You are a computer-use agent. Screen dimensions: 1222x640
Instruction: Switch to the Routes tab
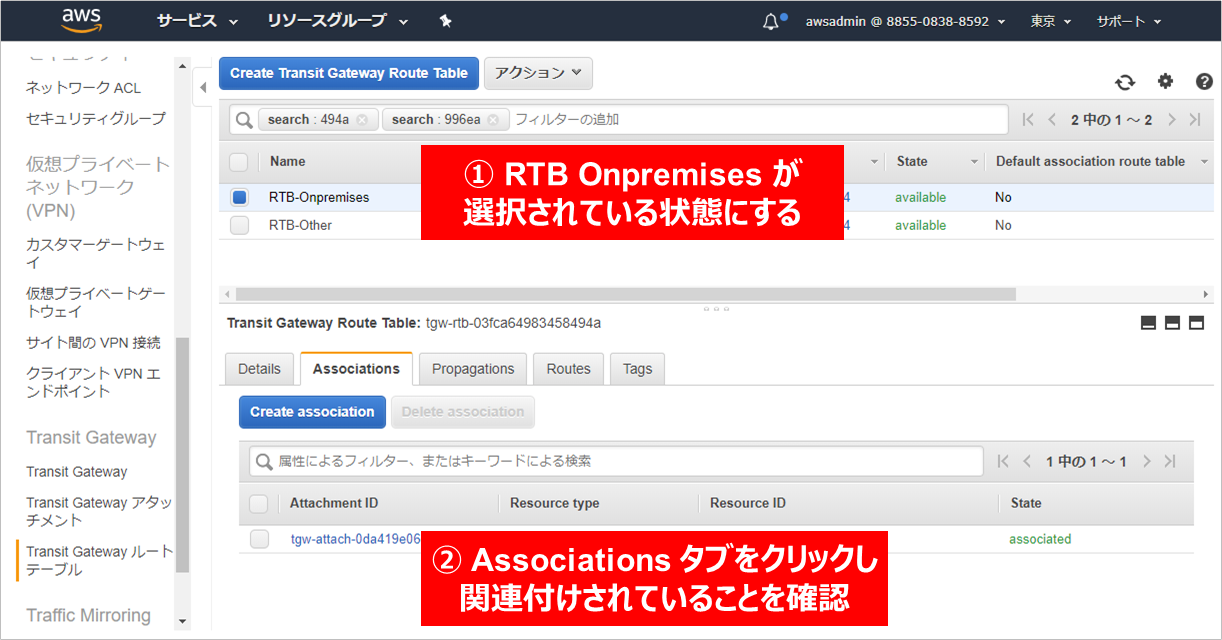tap(568, 369)
